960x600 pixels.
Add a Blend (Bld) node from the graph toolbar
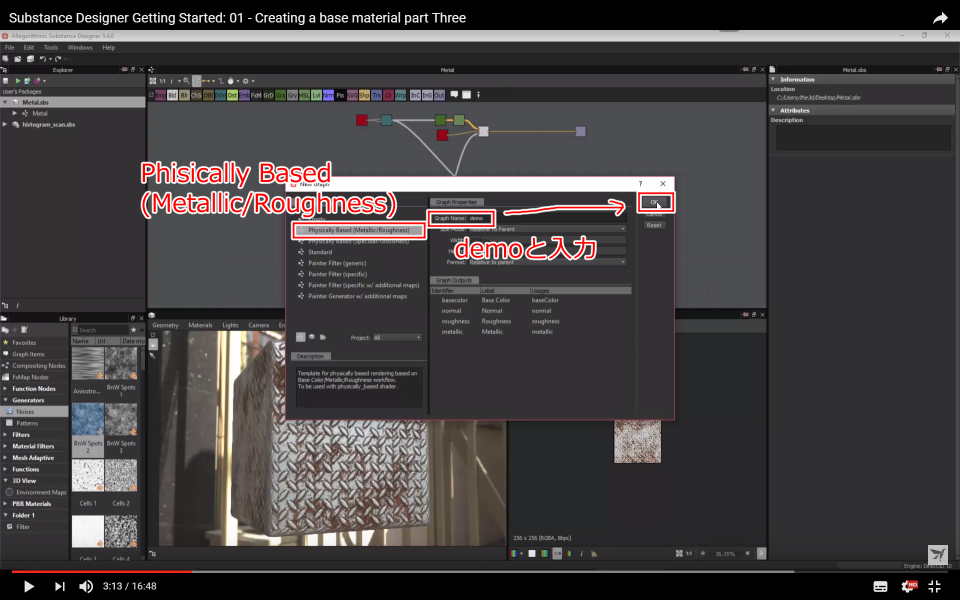(172, 96)
